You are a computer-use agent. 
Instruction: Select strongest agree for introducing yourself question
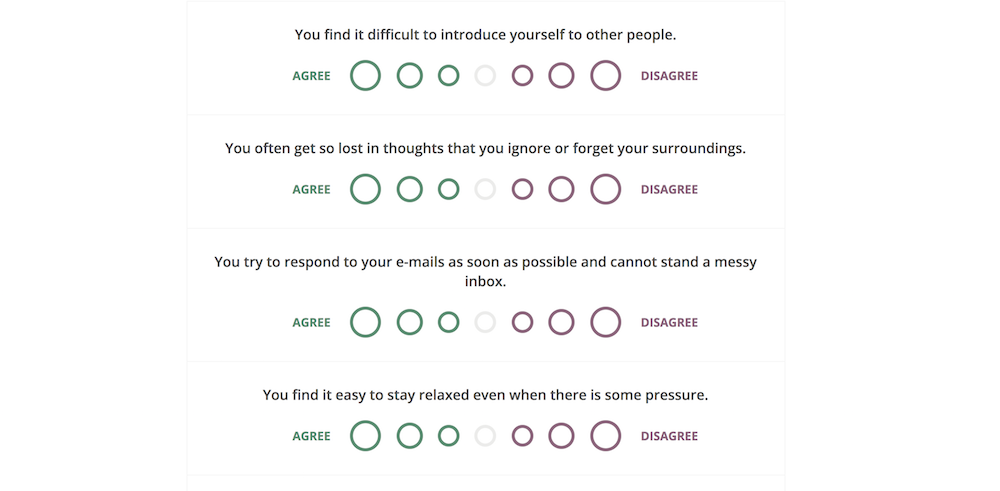[x=366, y=76]
